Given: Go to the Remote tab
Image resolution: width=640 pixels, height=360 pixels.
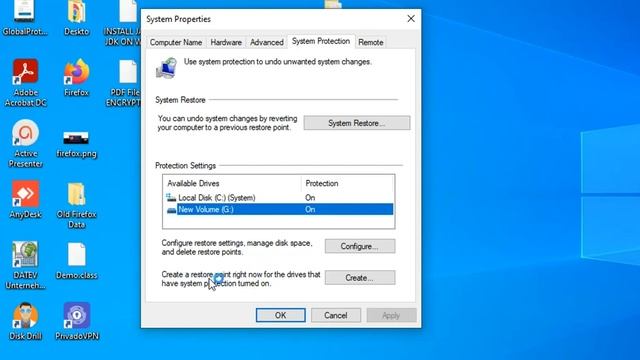Looking at the screenshot, I should point(371,42).
